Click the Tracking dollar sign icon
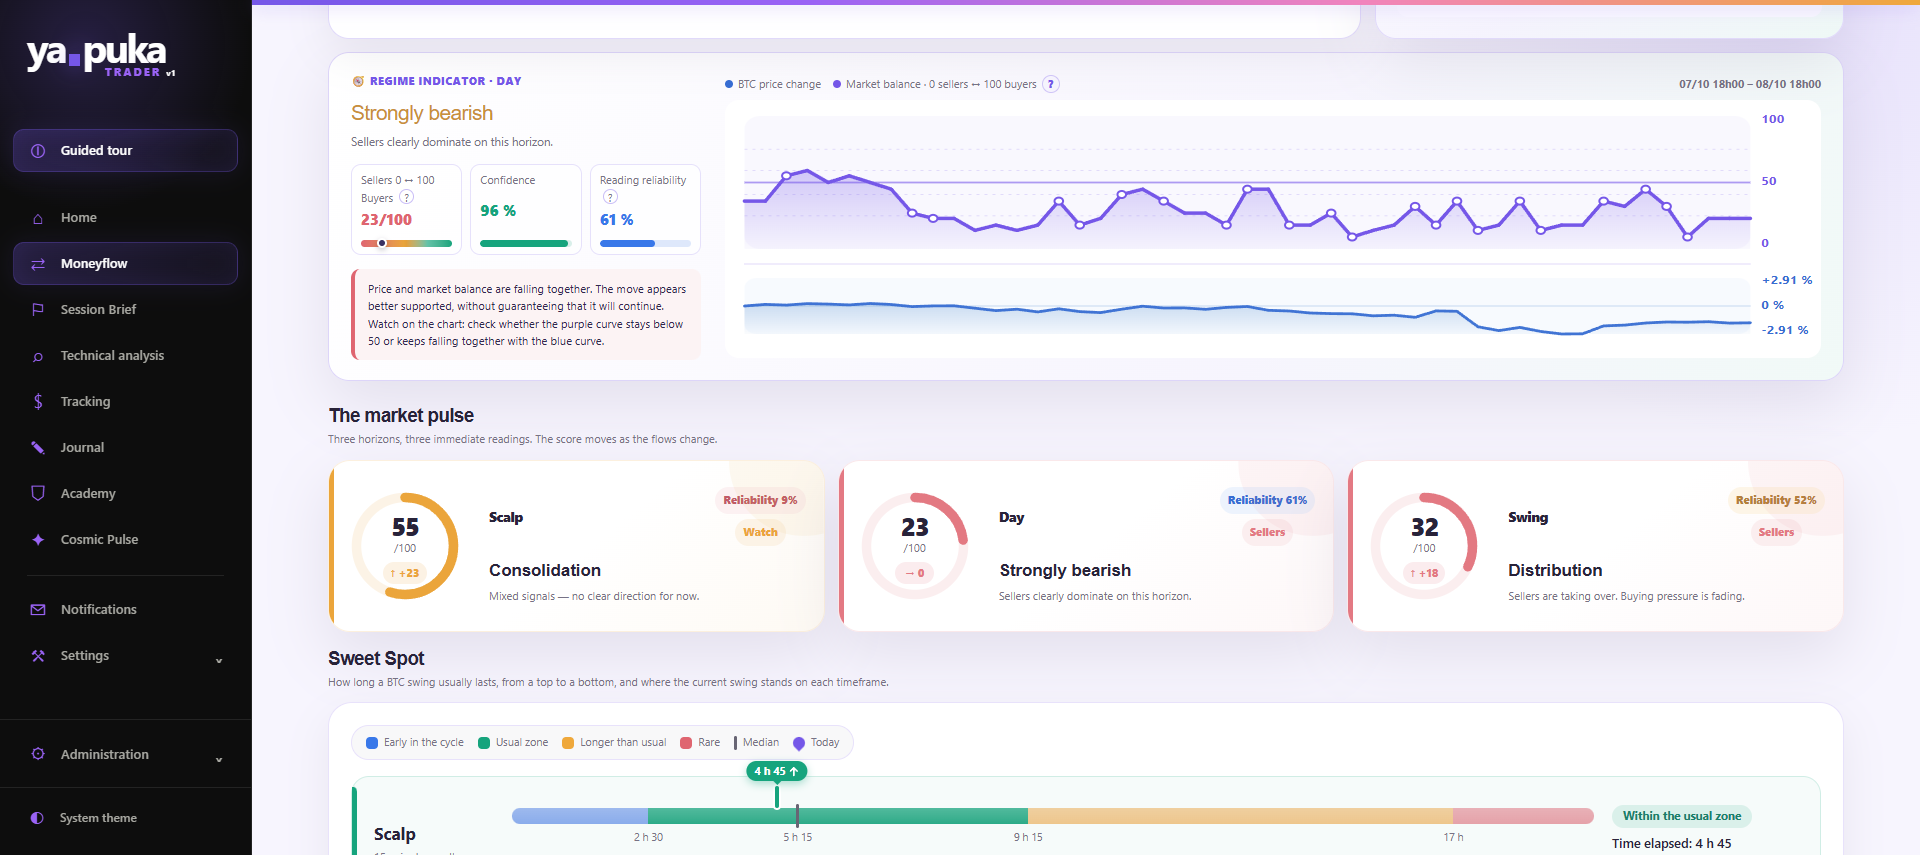 click(38, 402)
